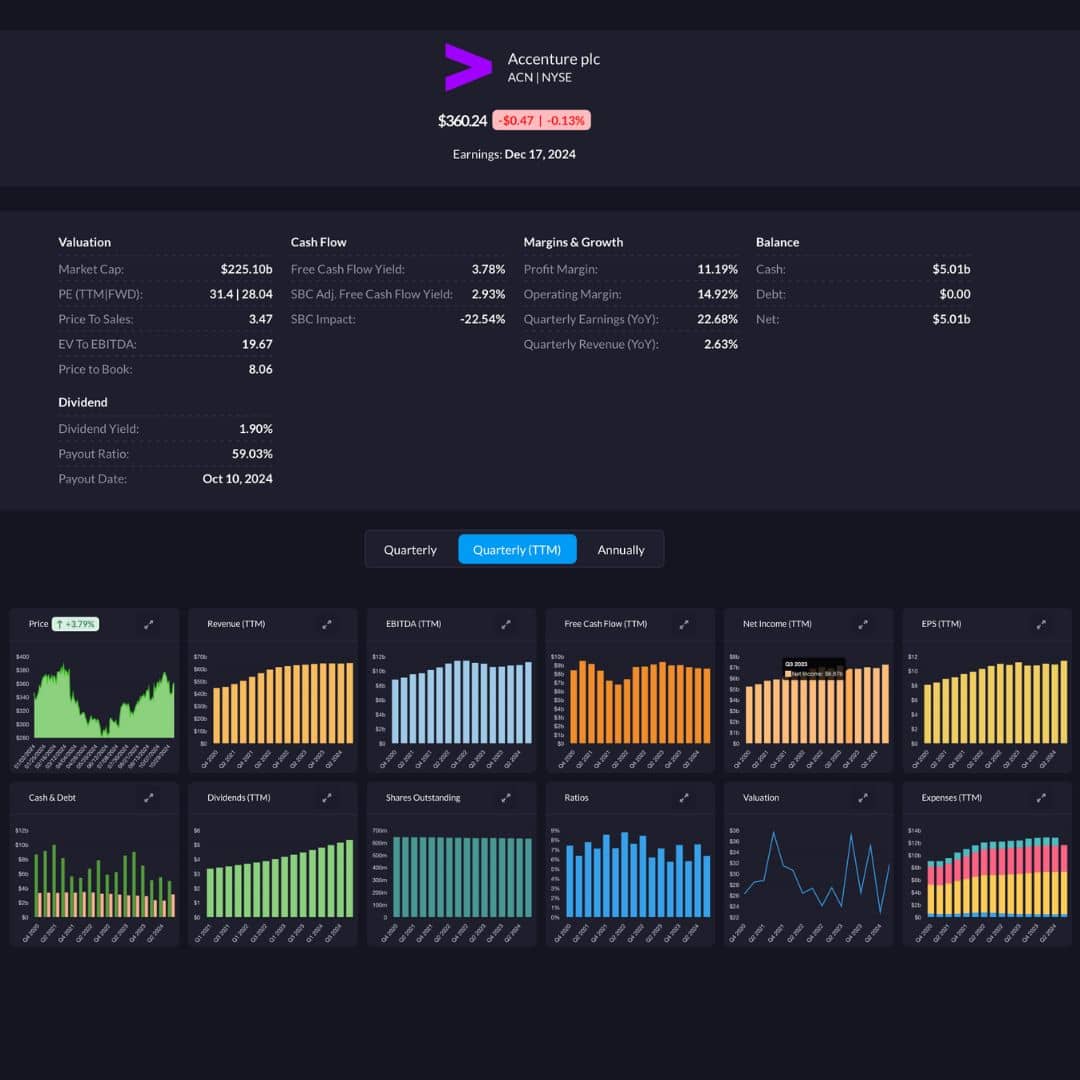Image resolution: width=1080 pixels, height=1080 pixels.
Task: Click the Debt value $0.00
Action: 955,294
